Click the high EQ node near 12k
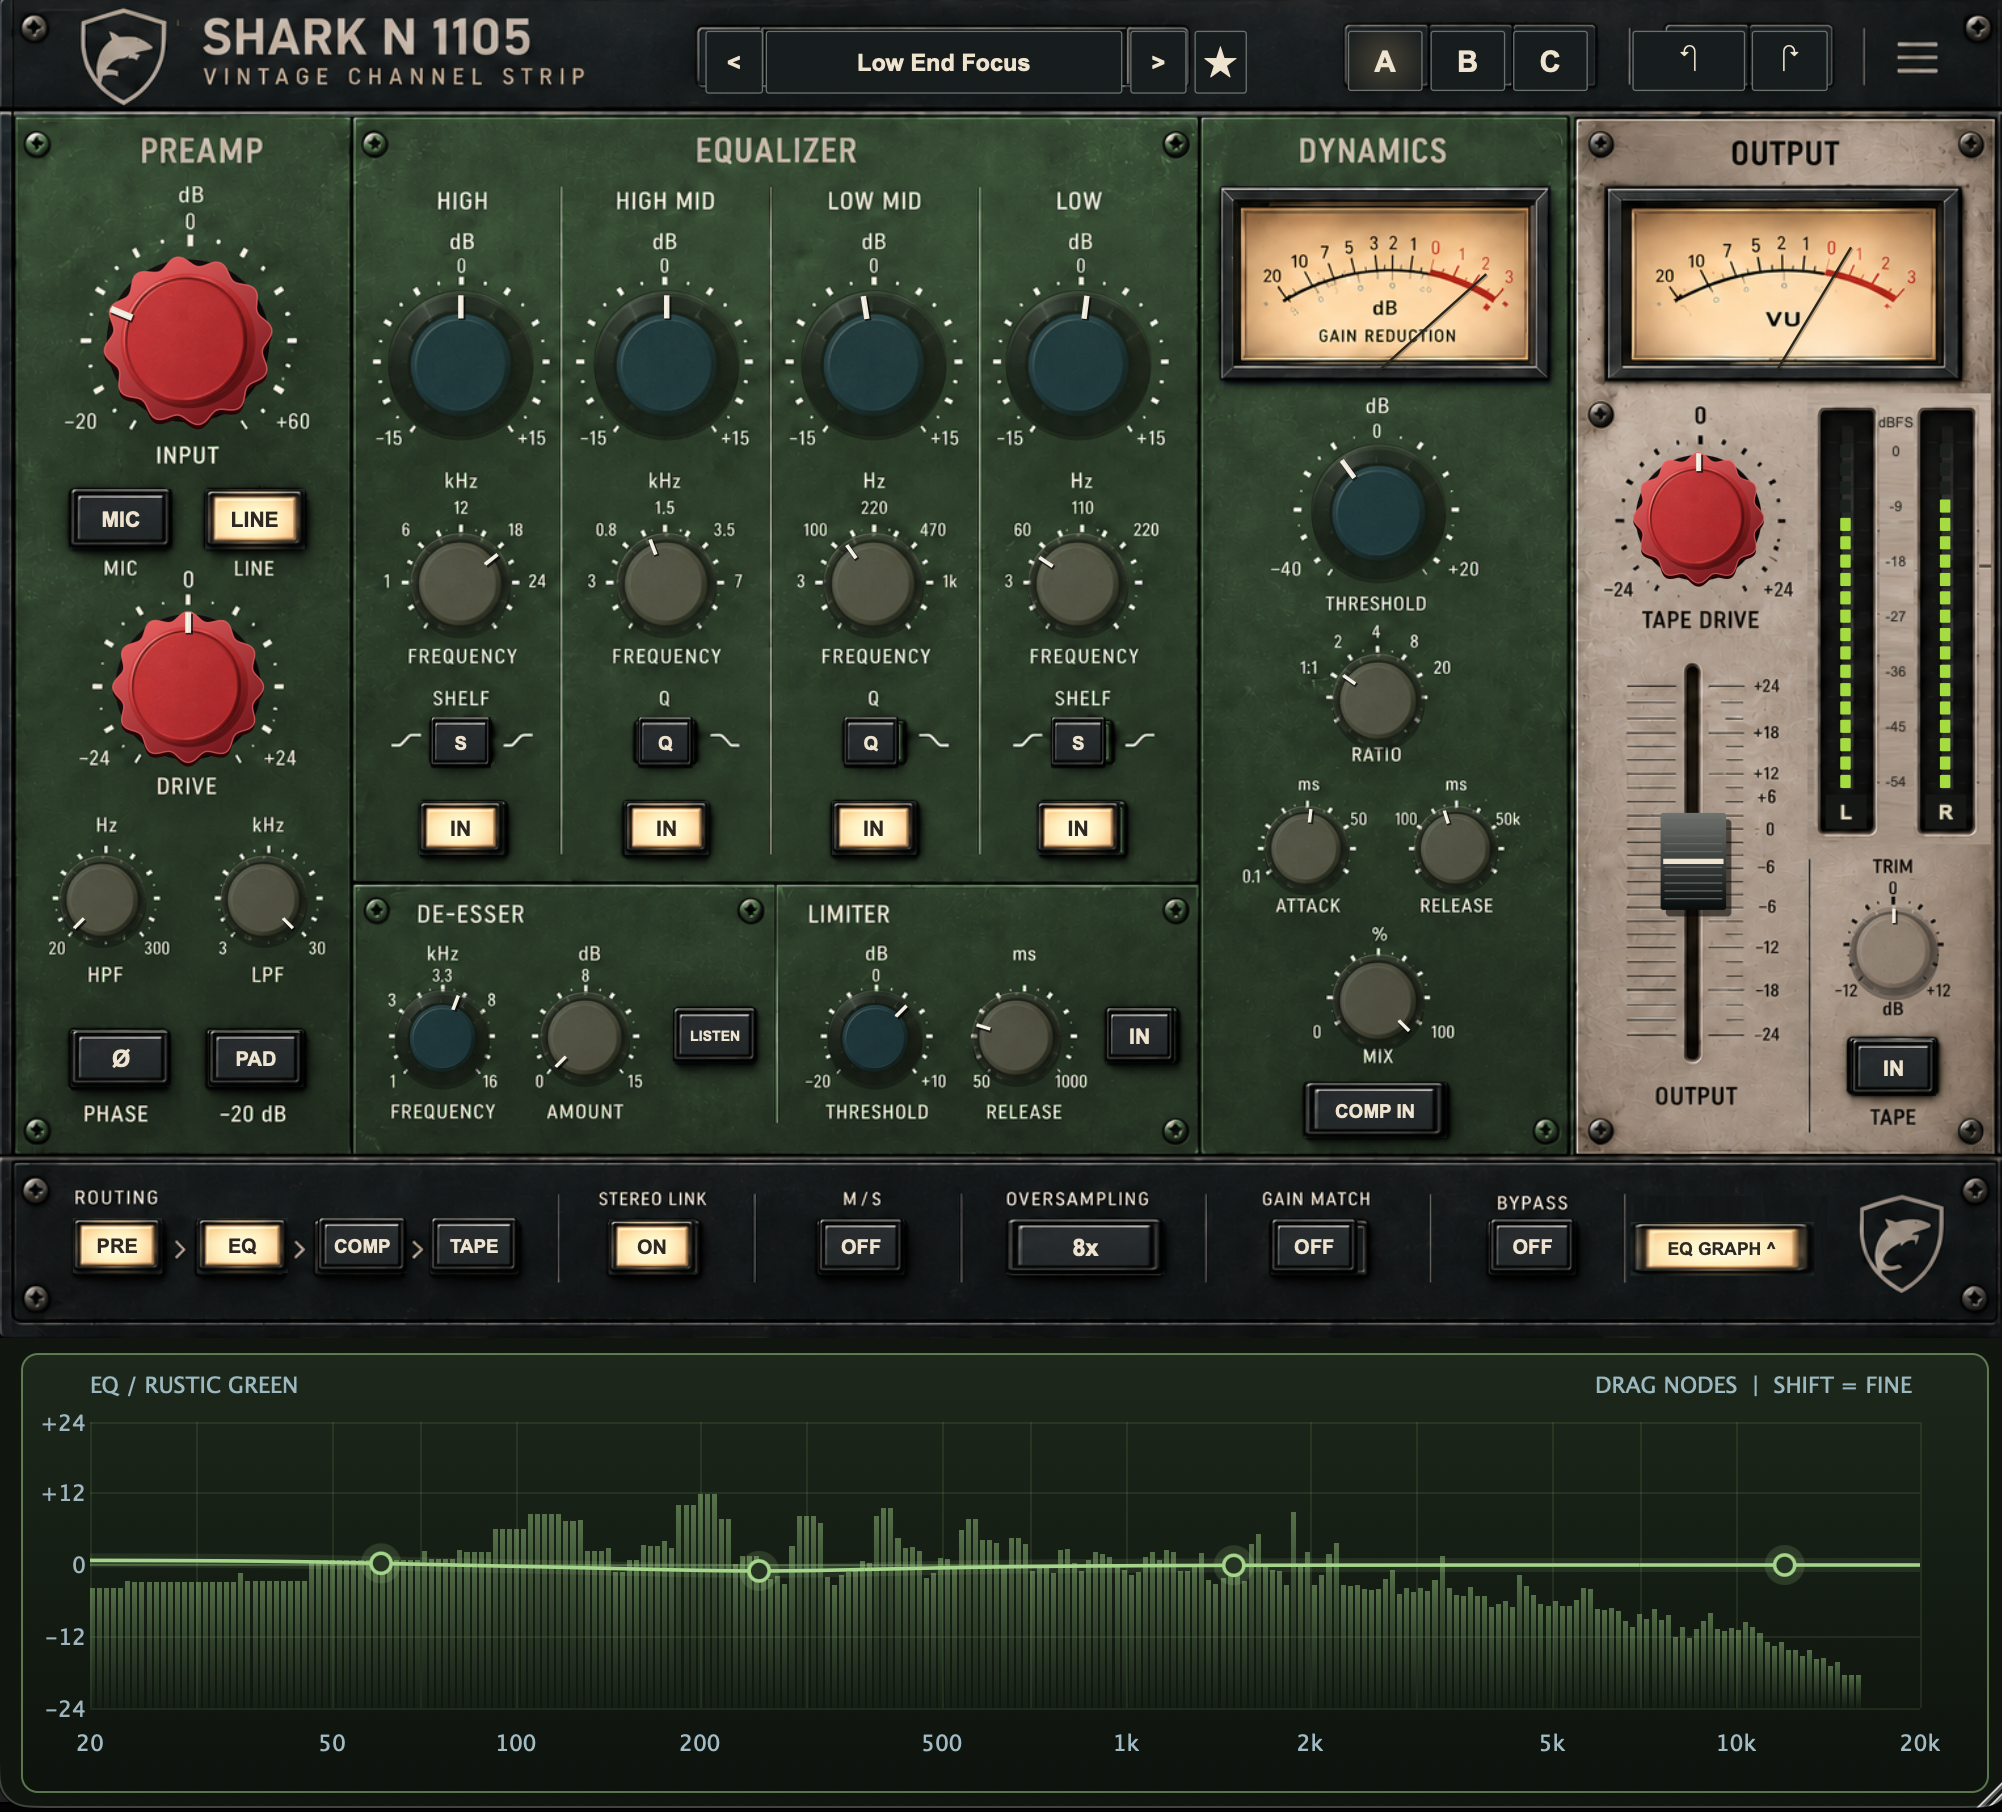This screenshot has width=2002, height=1812. point(1785,1565)
